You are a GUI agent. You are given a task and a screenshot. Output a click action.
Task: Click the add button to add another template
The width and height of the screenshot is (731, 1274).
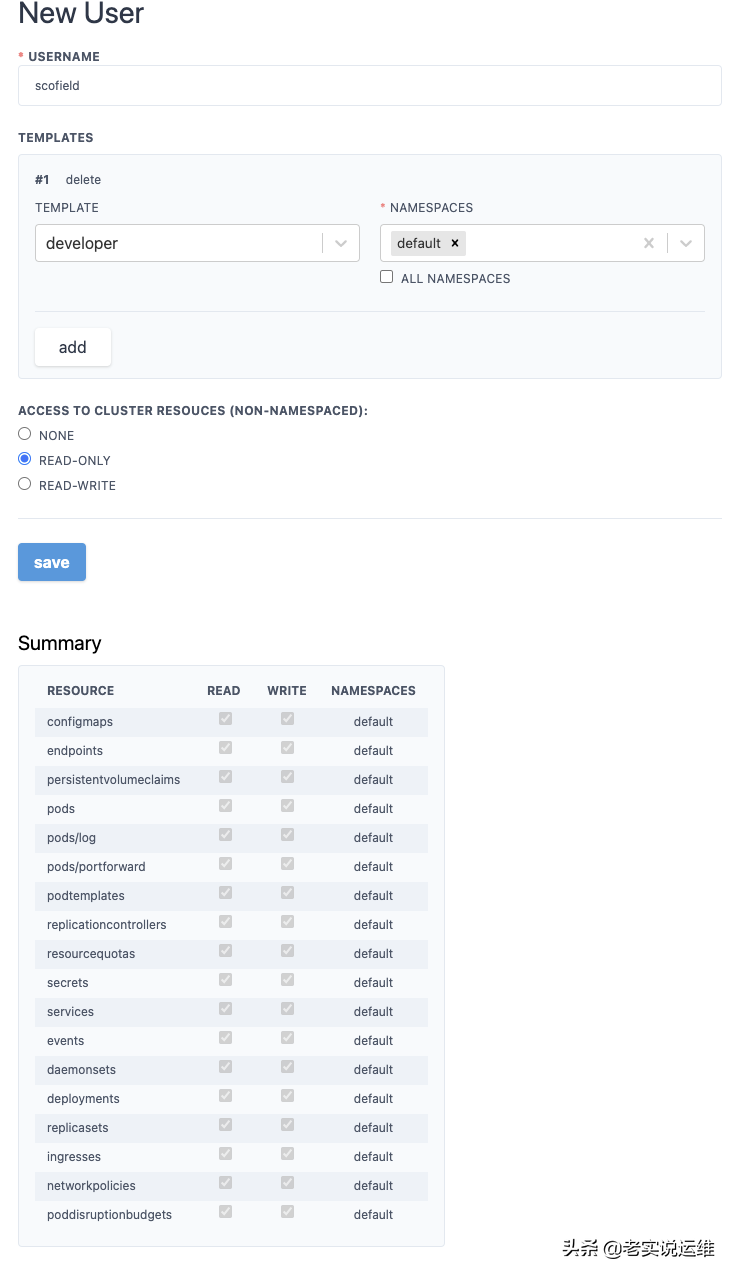click(72, 347)
